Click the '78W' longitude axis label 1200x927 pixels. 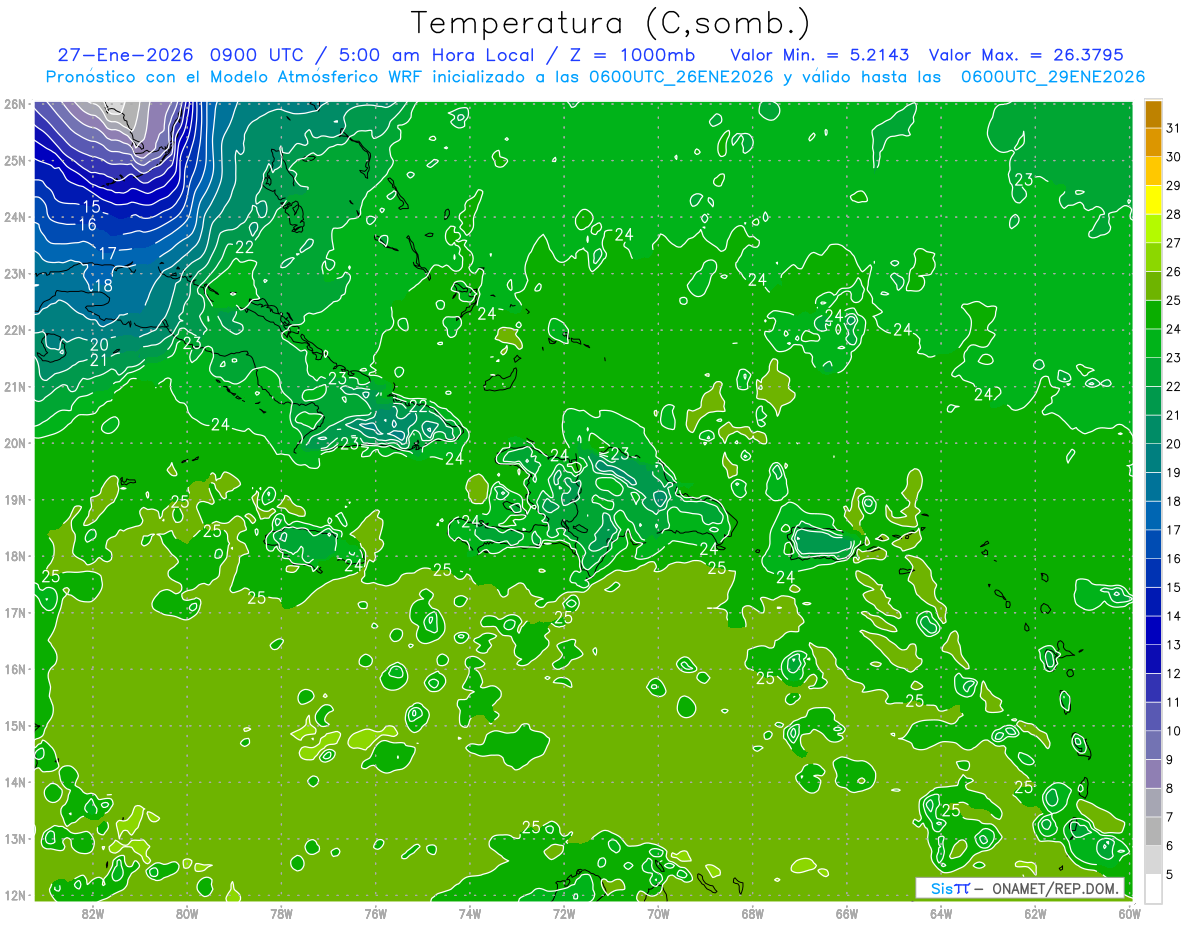[281, 913]
